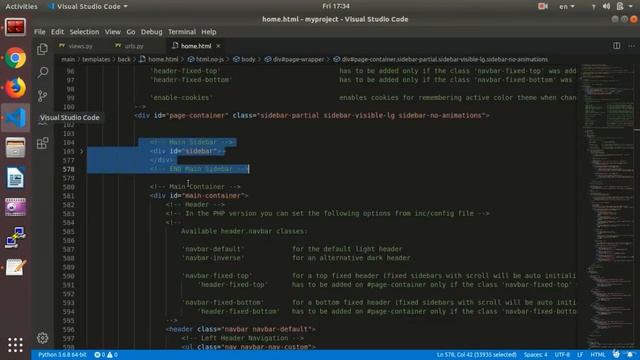
Task: Switch to the views.py tab
Action: pos(80,46)
